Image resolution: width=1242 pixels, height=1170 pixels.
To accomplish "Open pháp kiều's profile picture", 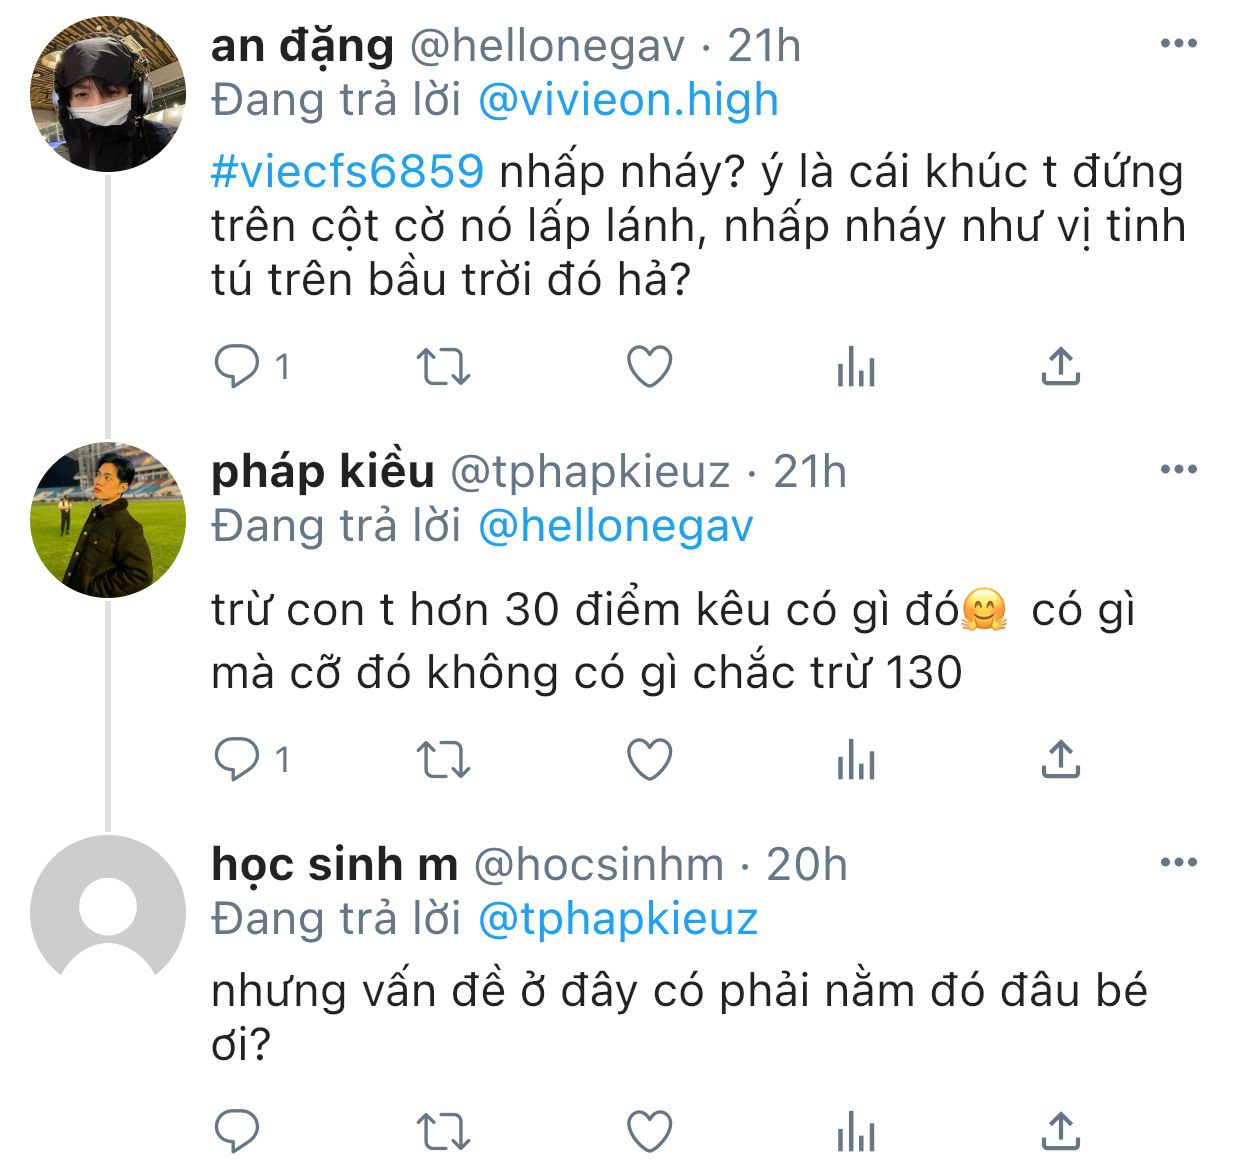I will pos(108,520).
